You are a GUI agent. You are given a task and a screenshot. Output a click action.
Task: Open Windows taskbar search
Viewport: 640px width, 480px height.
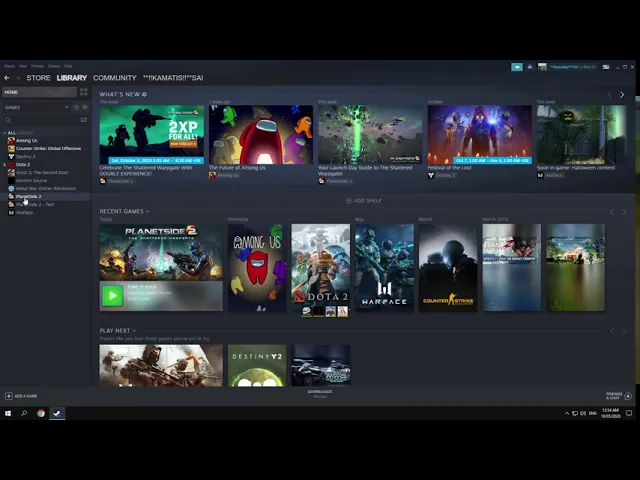tap(24, 413)
